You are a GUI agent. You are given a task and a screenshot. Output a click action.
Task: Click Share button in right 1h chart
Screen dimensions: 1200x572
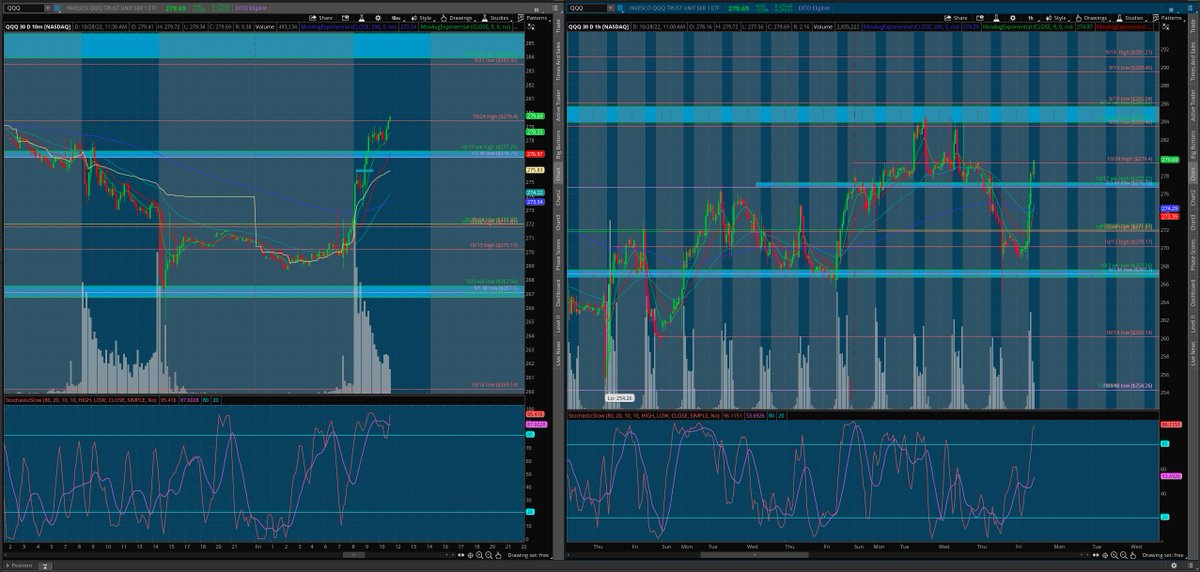coord(956,17)
